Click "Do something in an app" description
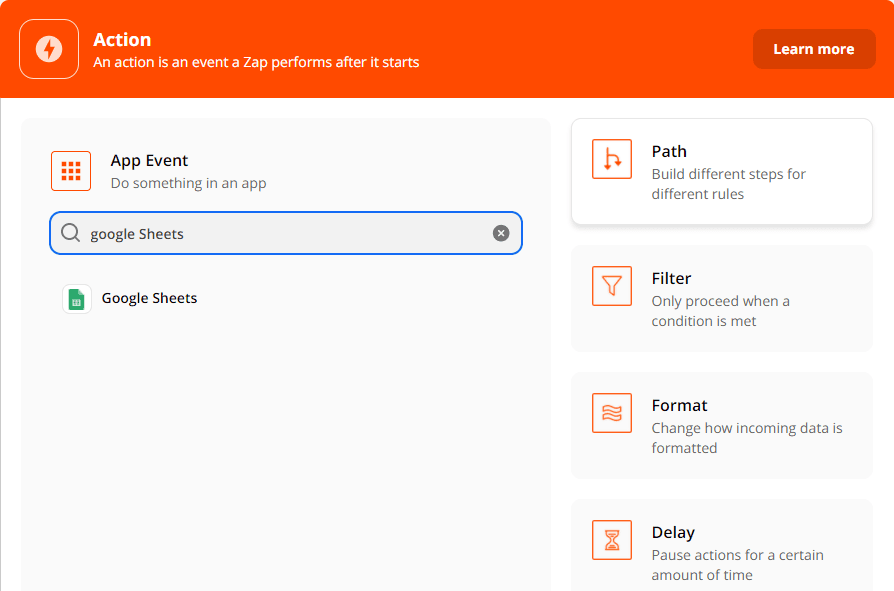 tap(188, 183)
